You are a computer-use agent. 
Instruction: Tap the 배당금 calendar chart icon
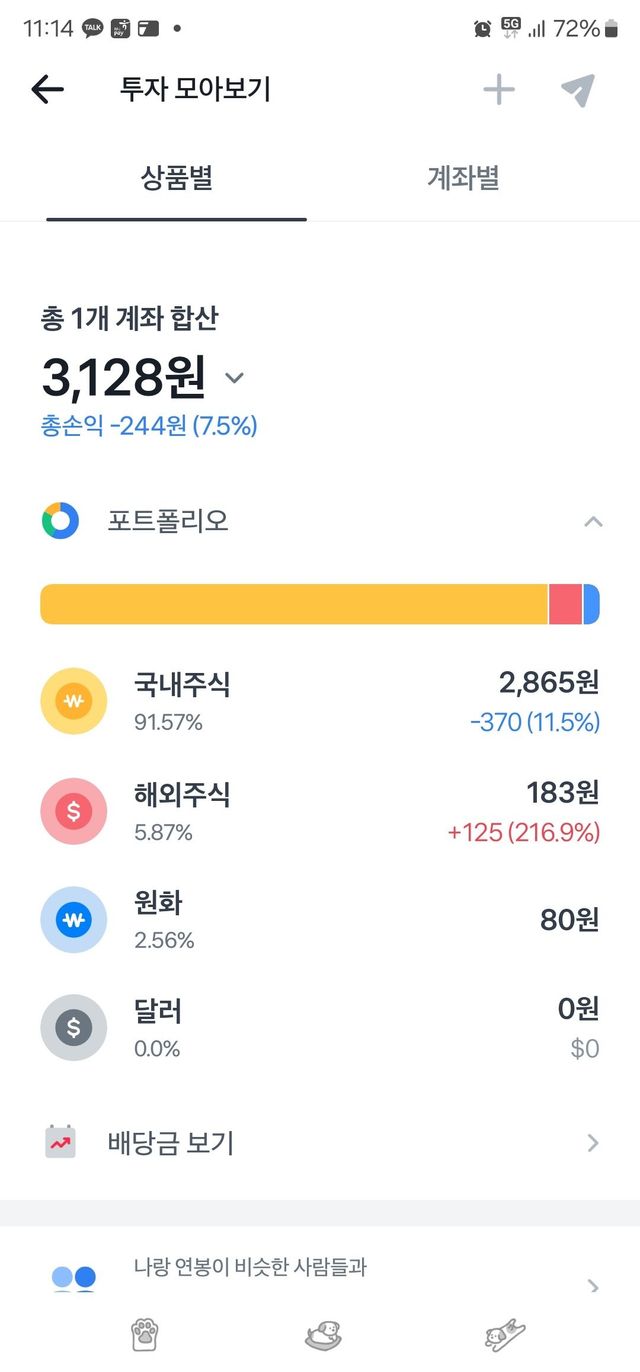(x=60, y=1142)
